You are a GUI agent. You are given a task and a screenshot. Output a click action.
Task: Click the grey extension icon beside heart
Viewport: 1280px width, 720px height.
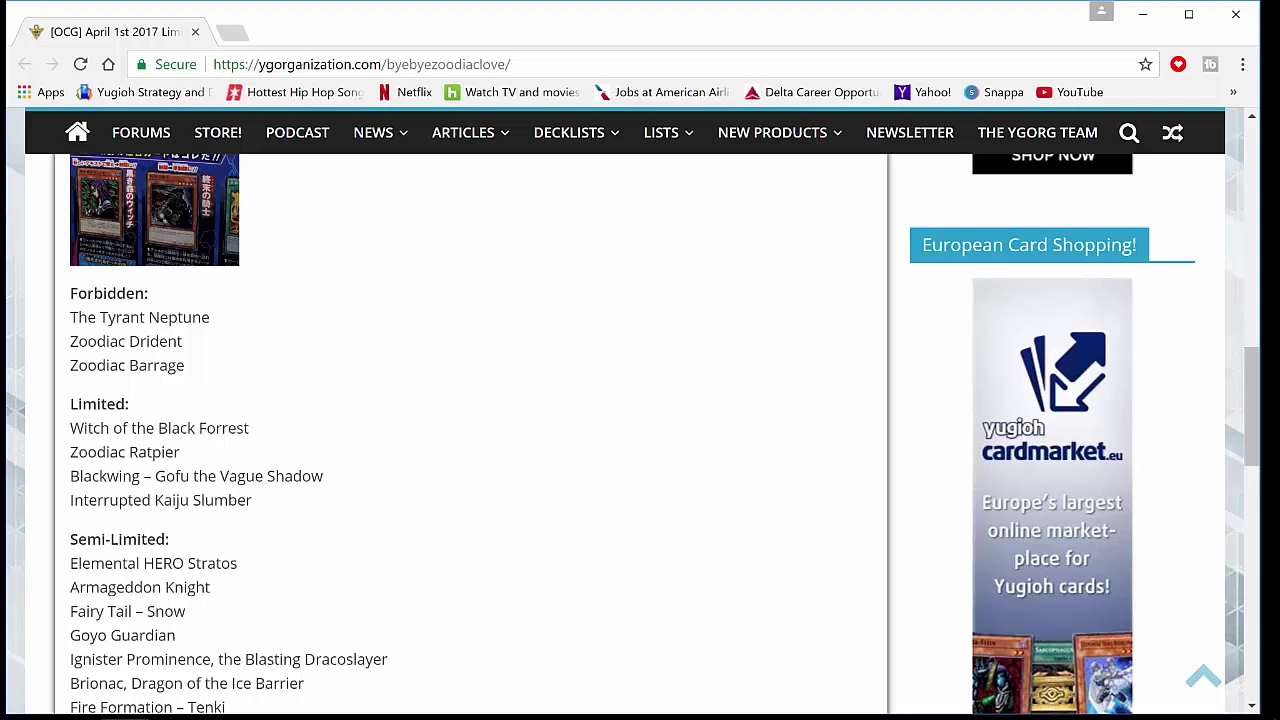point(1210,64)
